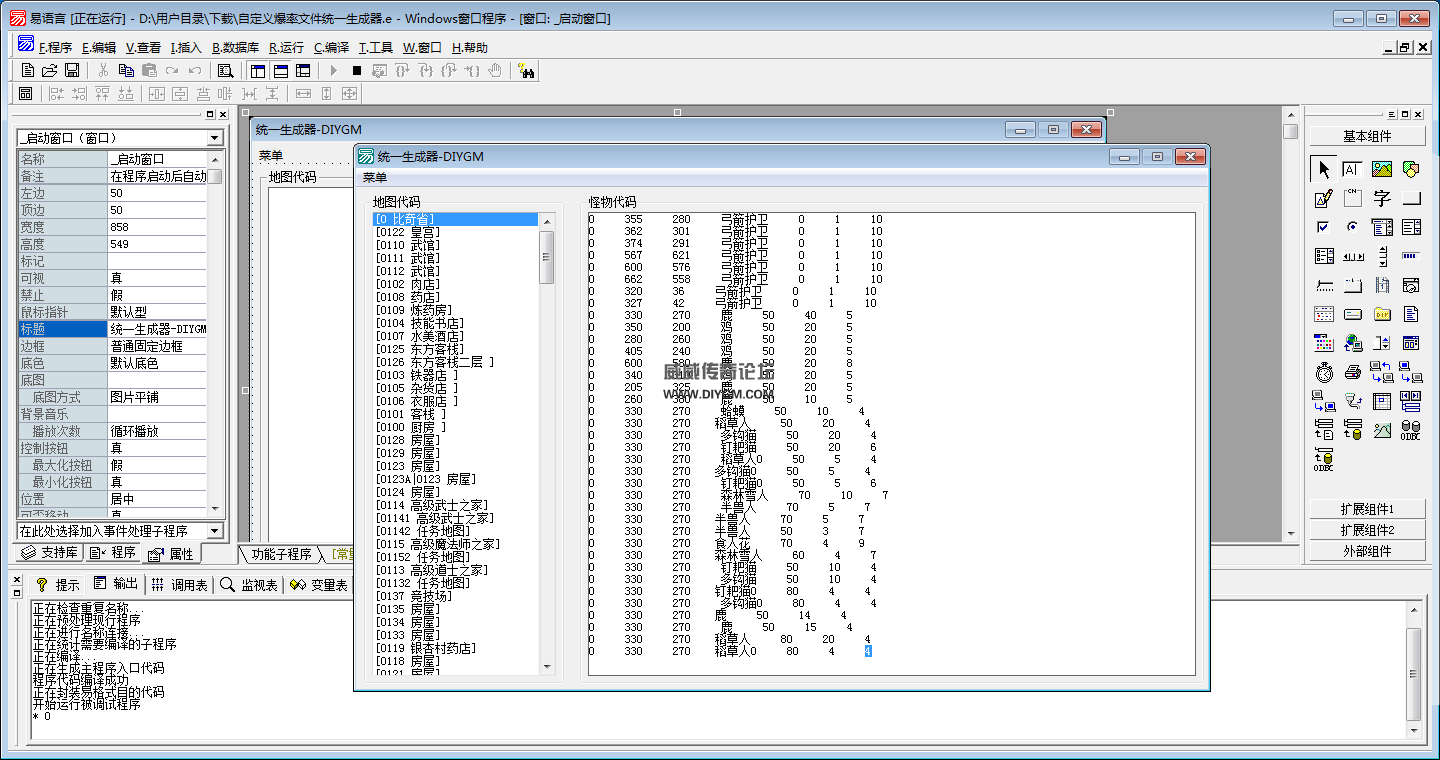The width and height of the screenshot is (1440, 760).
Task: Select '[0 比奇省]' in the map list
Action: [x=455, y=219]
